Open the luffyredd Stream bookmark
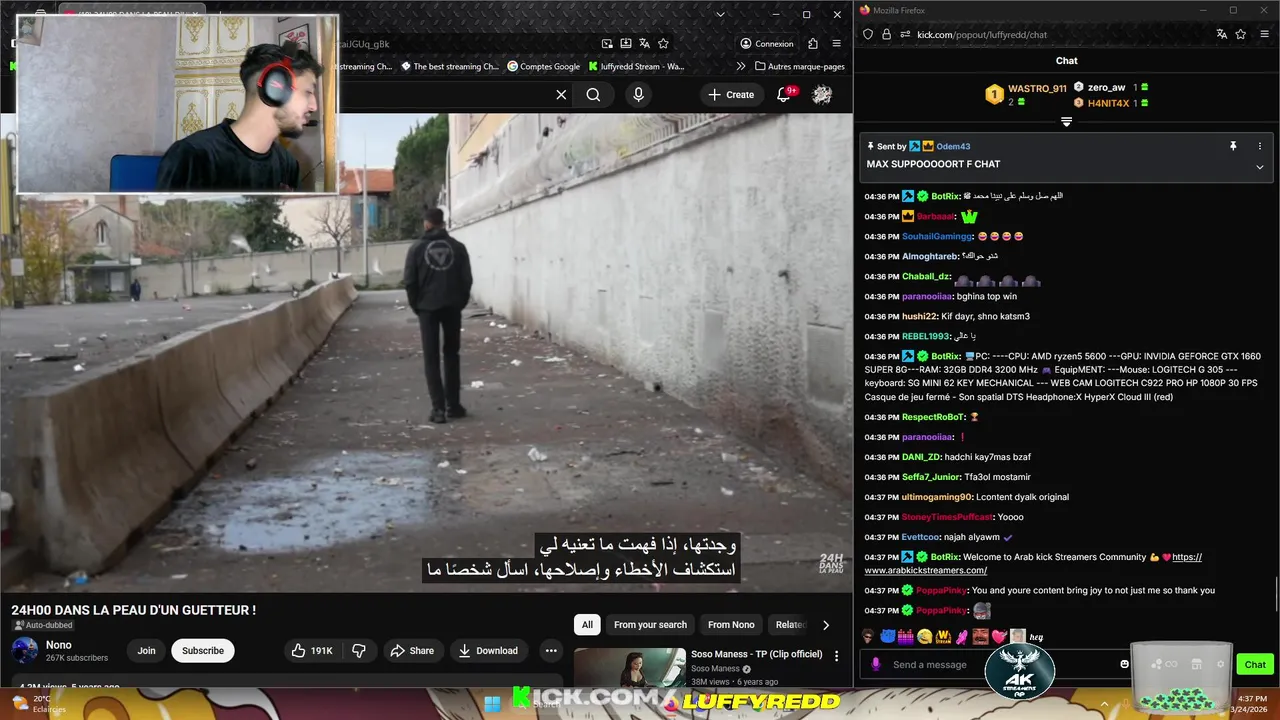The height and width of the screenshot is (720, 1280). 636,67
